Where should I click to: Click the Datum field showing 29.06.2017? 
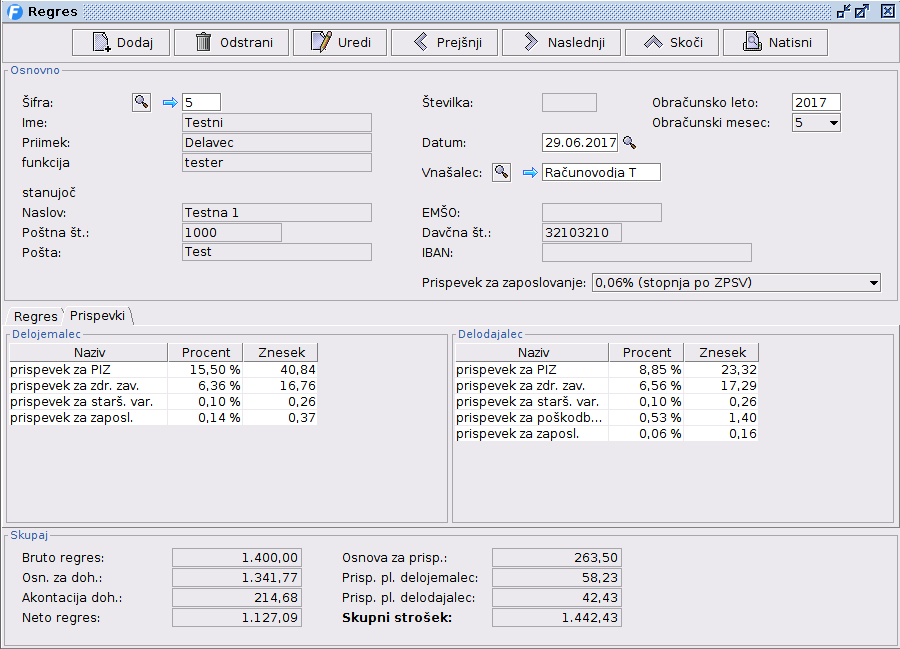(x=579, y=143)
